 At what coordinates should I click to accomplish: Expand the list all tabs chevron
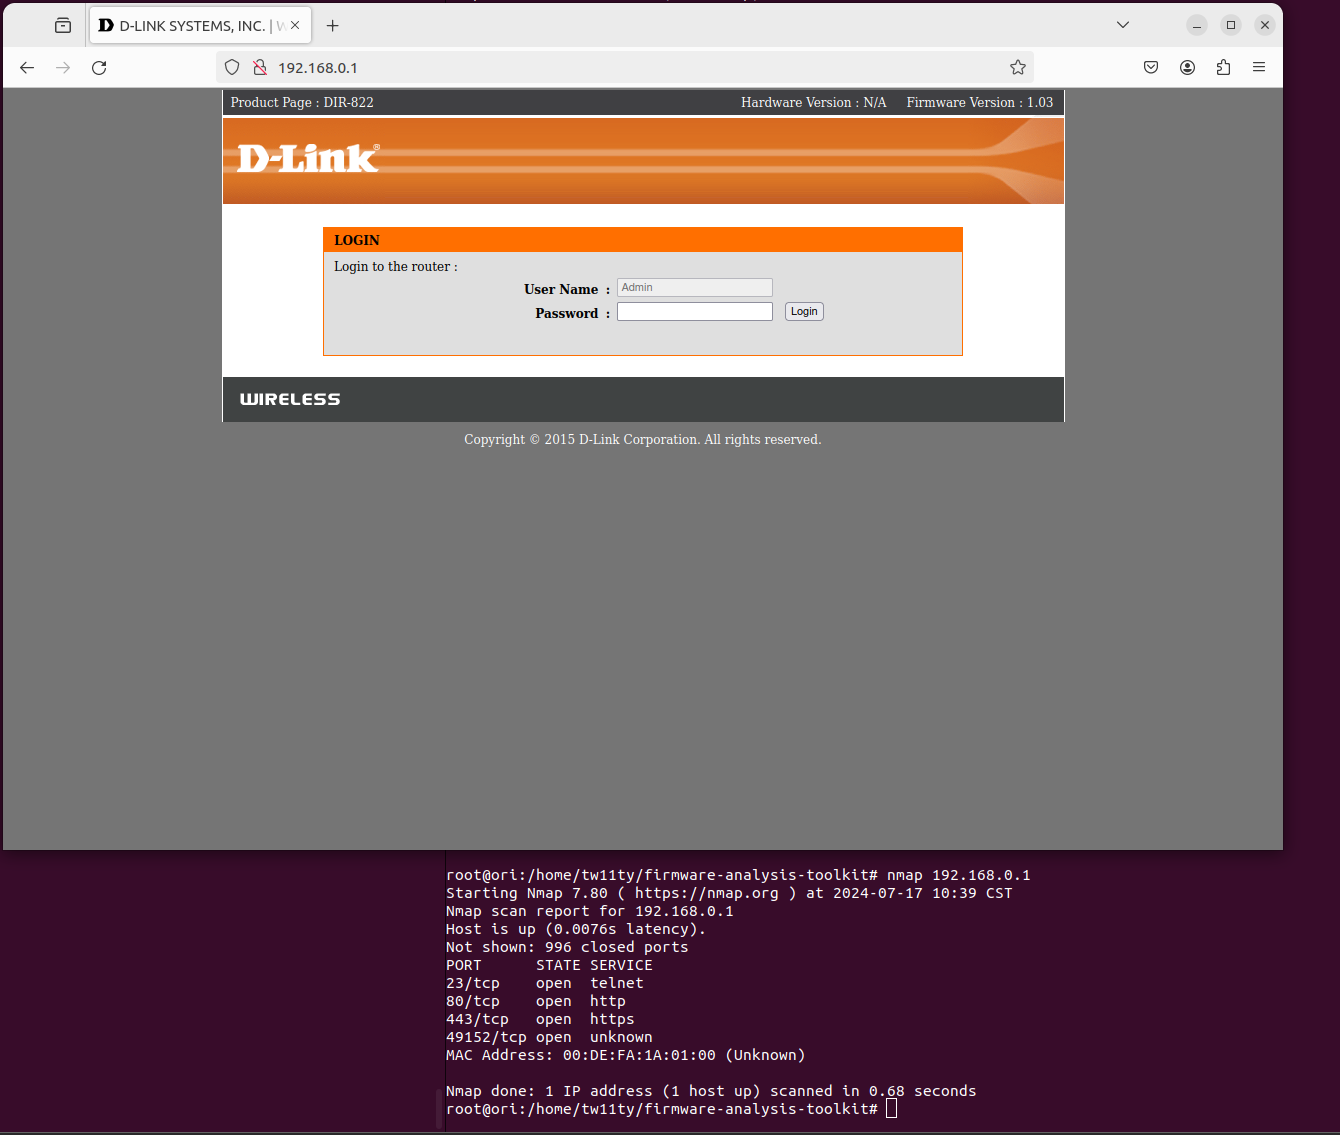[1123, 25]
